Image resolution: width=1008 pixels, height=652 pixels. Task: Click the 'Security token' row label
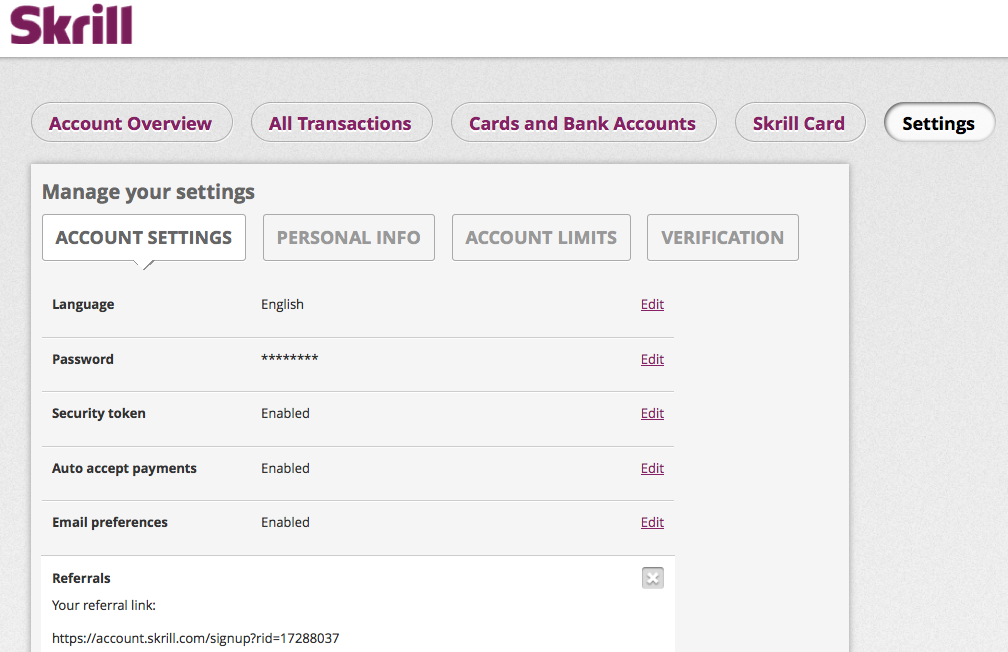(x=98, y=413)
